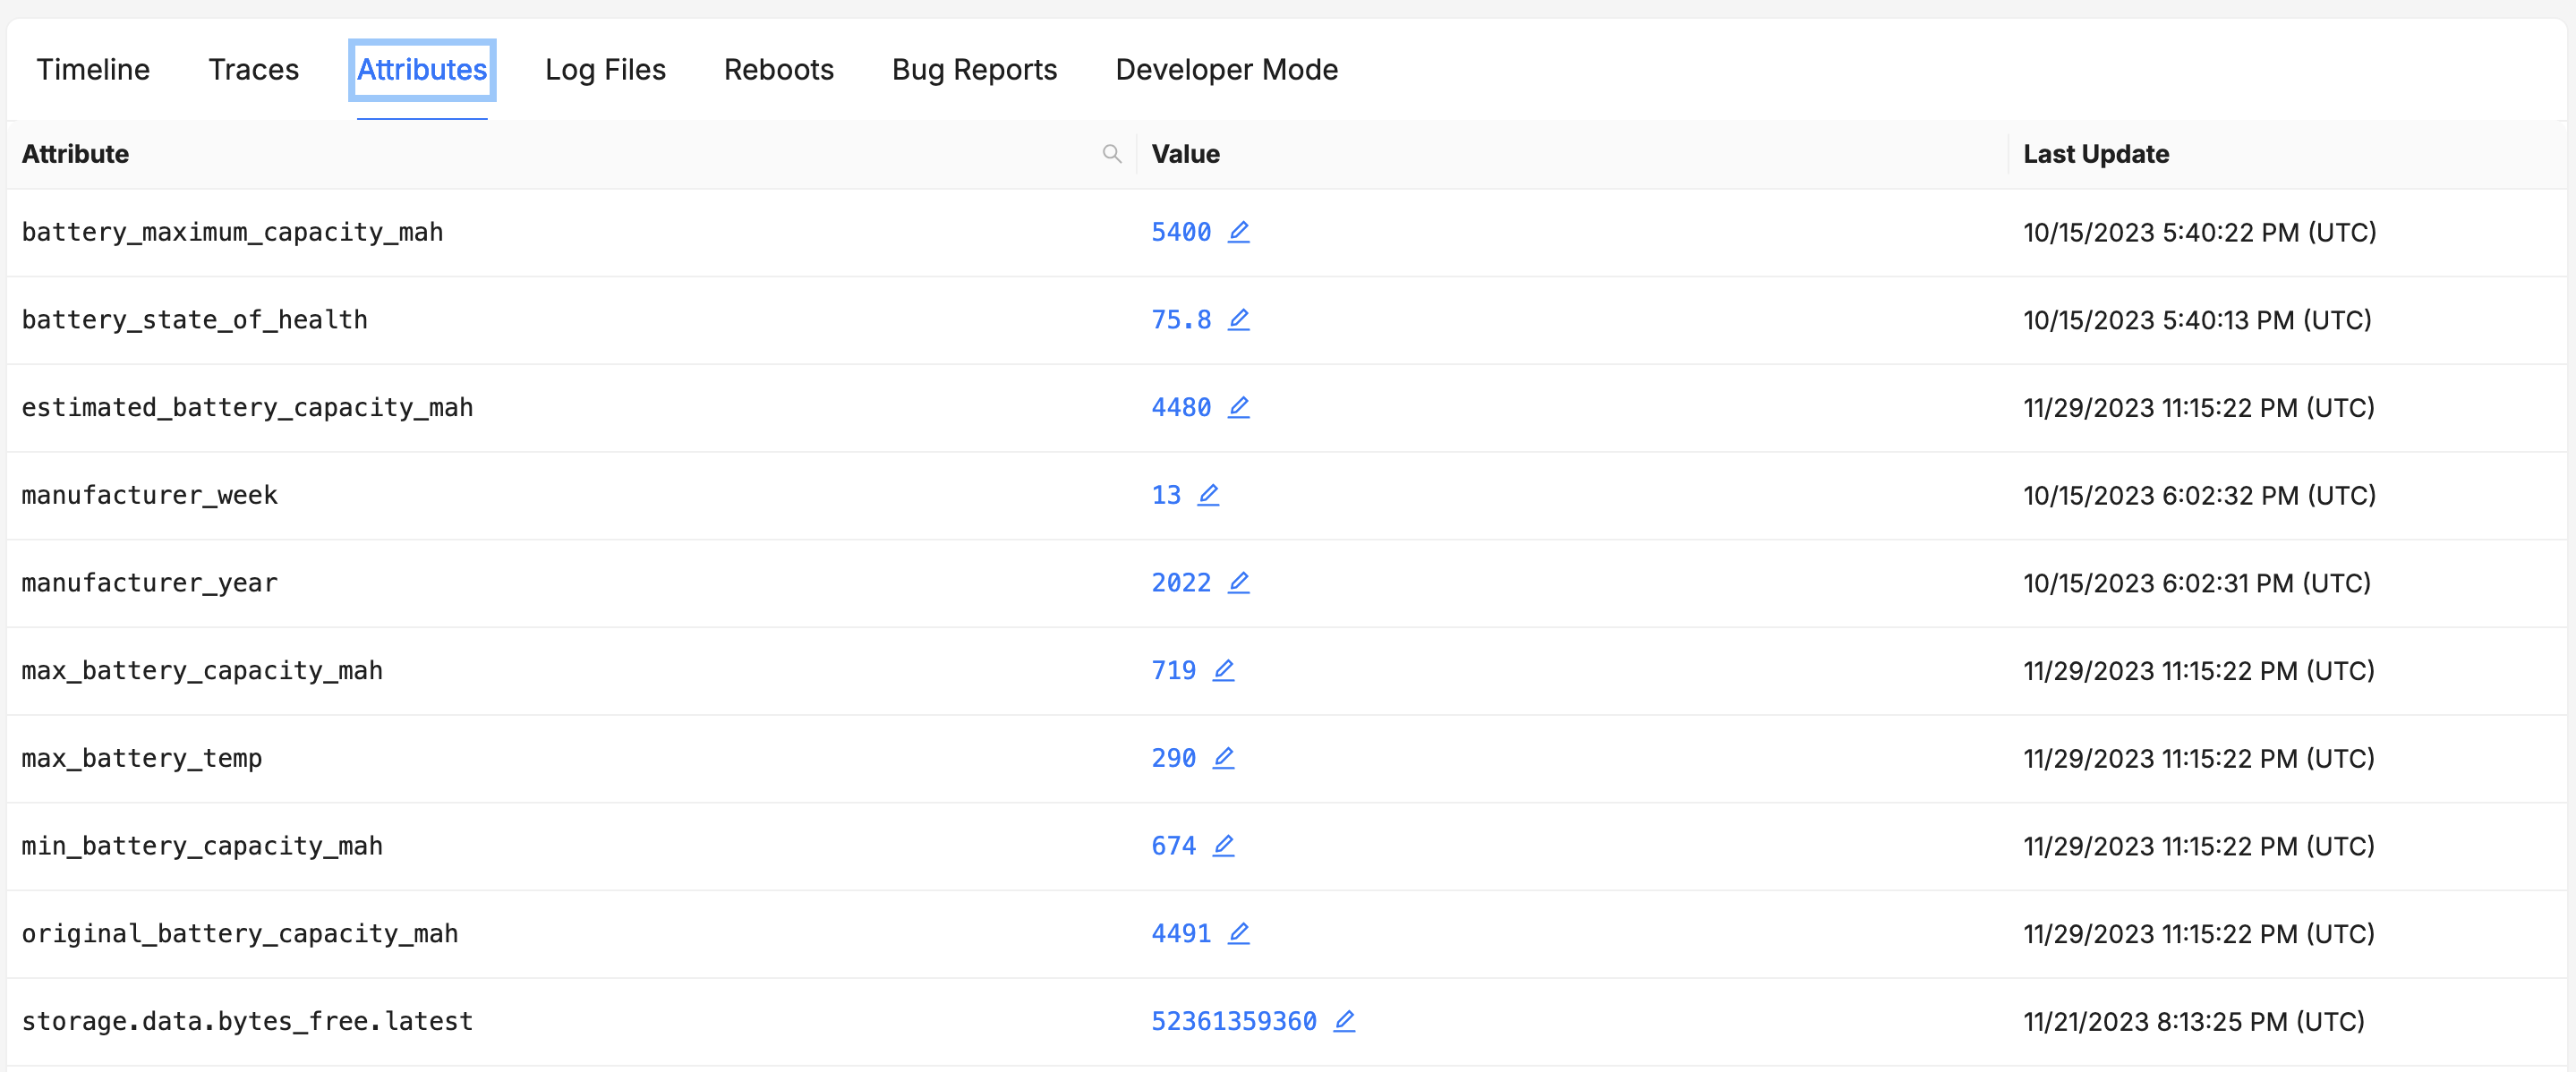Image resolution: width=2576 pixels, height=1072 pixels.
Task: Edit manufacturer_year value via pencil icon
Action: click(1238, 583)
